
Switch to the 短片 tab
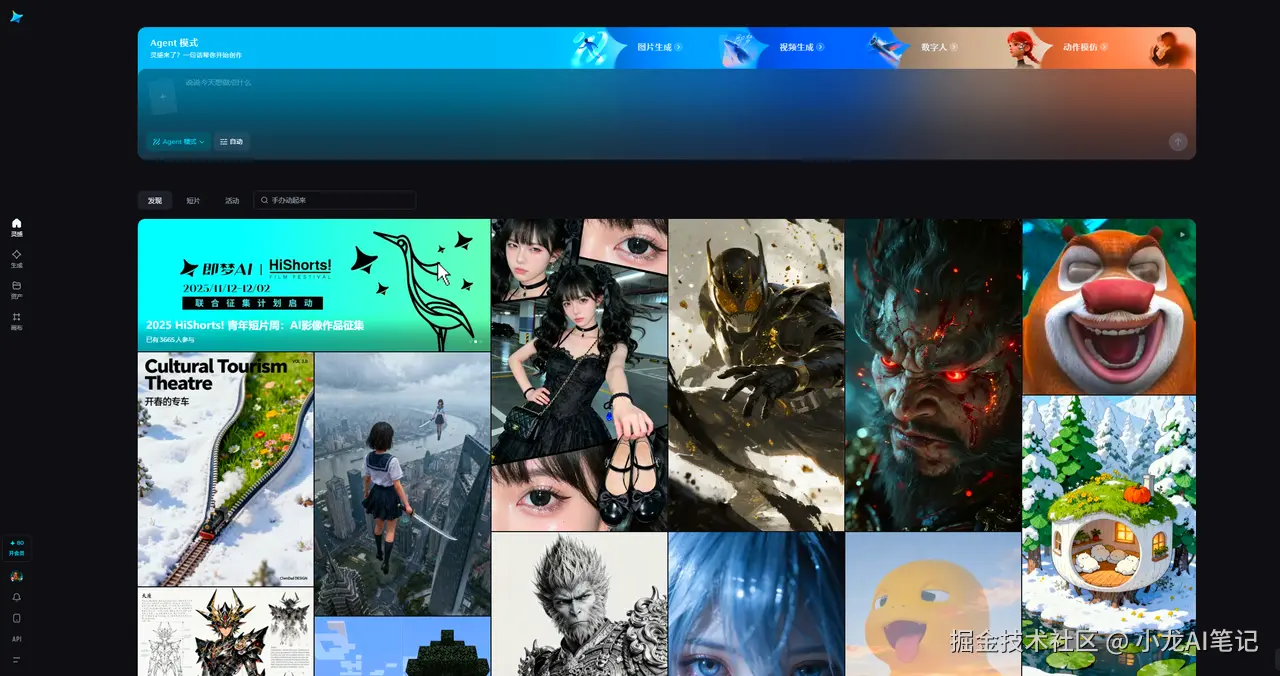(193, 200)
